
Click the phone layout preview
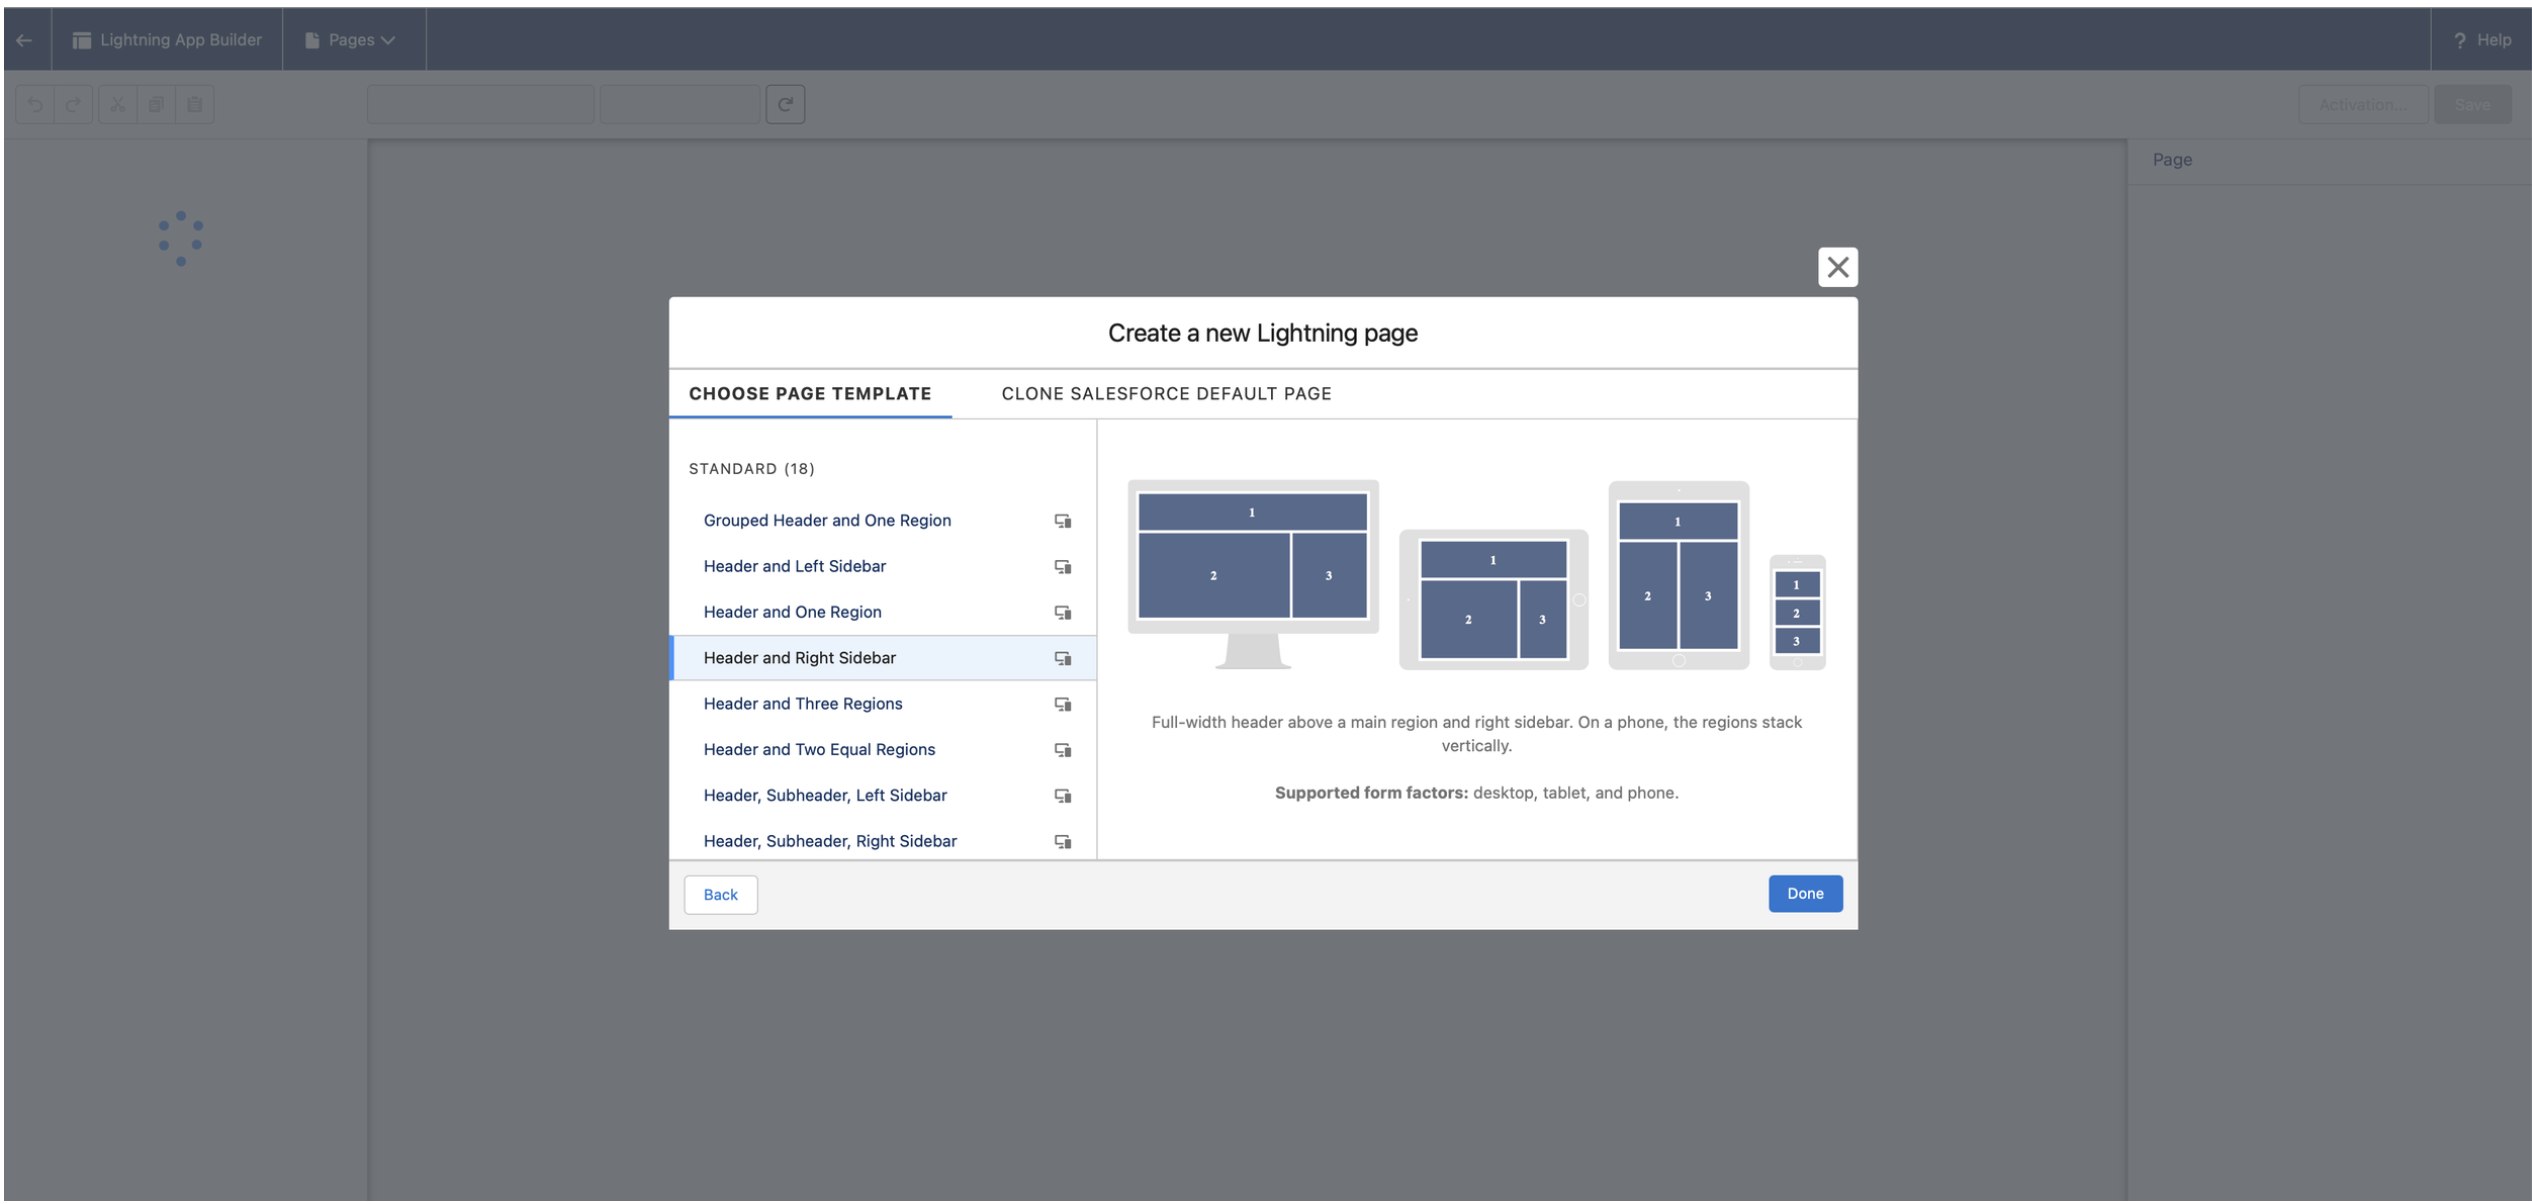coord(1797,612)
